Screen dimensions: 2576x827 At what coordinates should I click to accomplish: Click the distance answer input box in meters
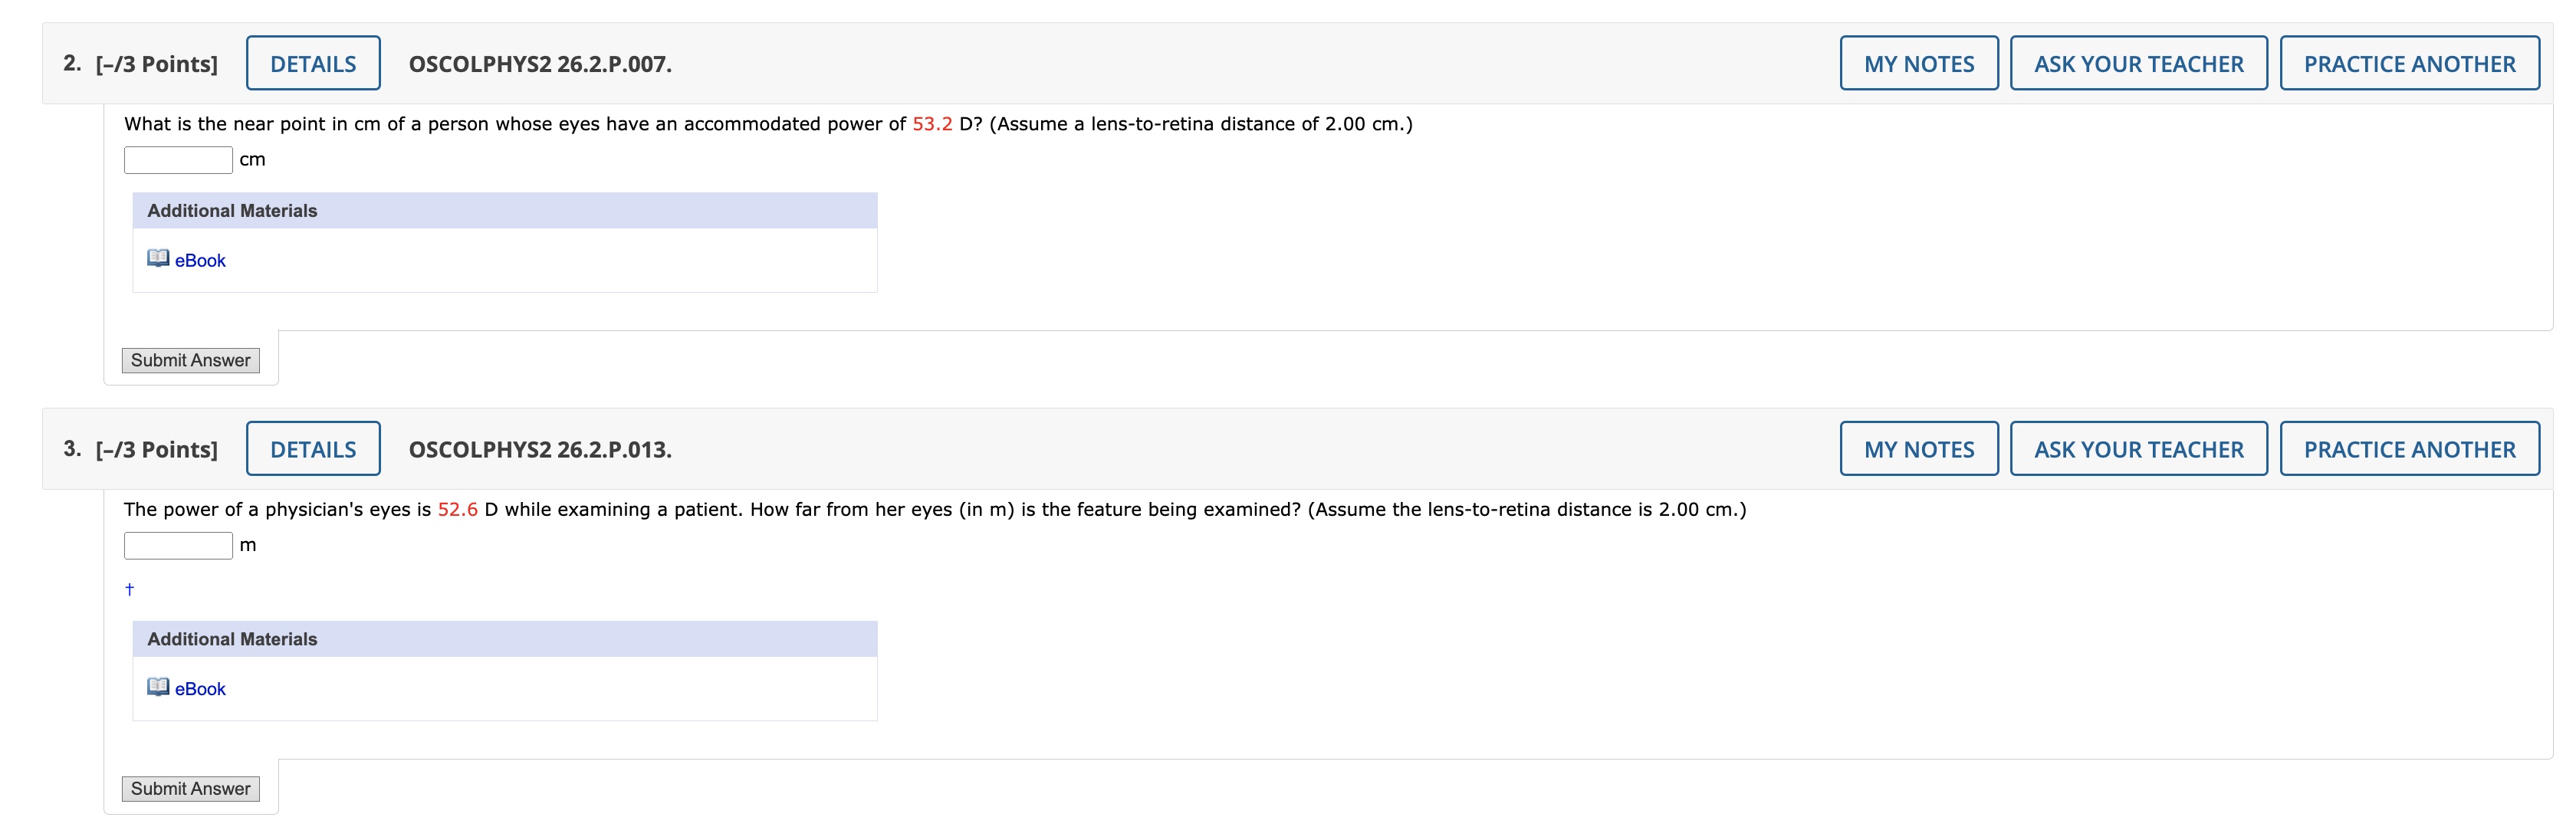[177, 544]
